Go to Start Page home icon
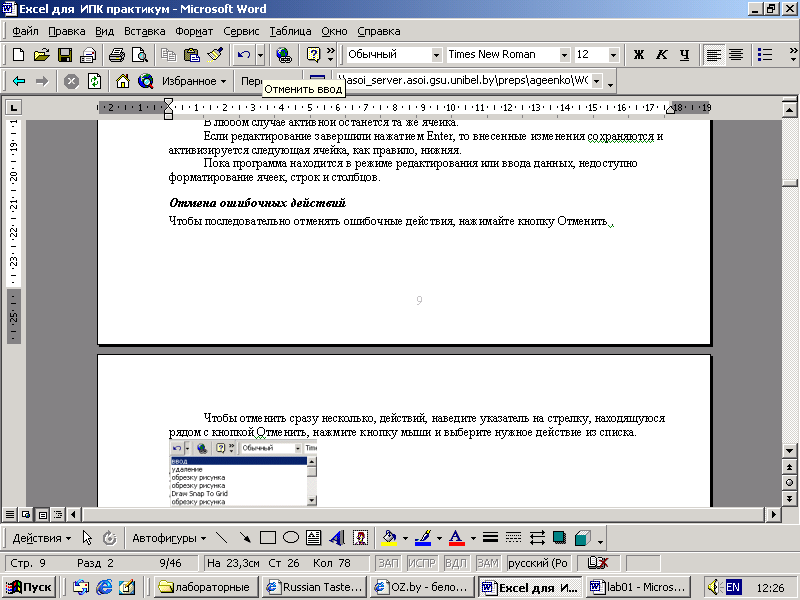Image resolution: width=800 pixels, height=600 pixels. click(122, 81)
